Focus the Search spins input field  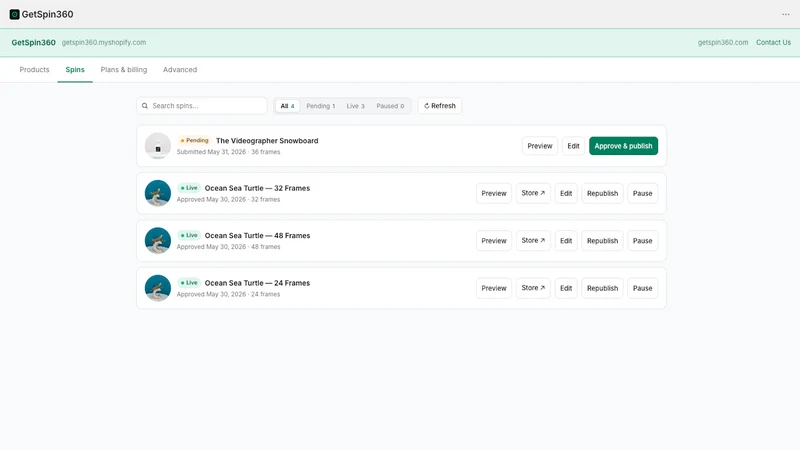click(x=202, y=106)
